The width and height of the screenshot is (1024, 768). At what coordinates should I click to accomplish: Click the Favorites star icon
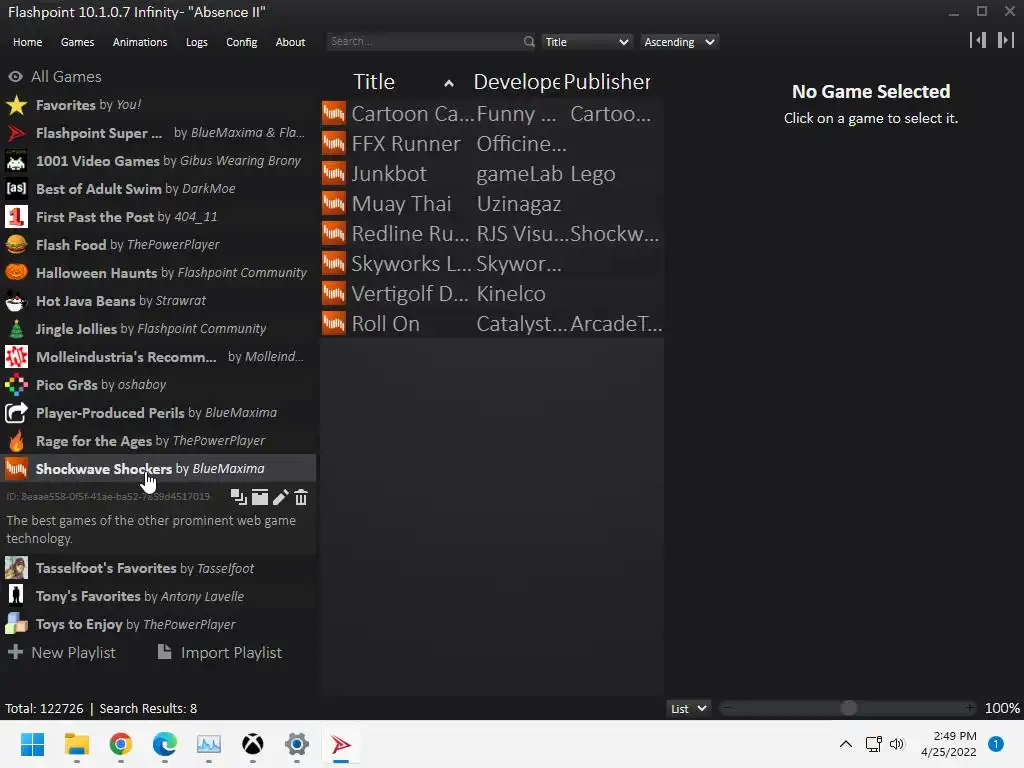[16, 105]
